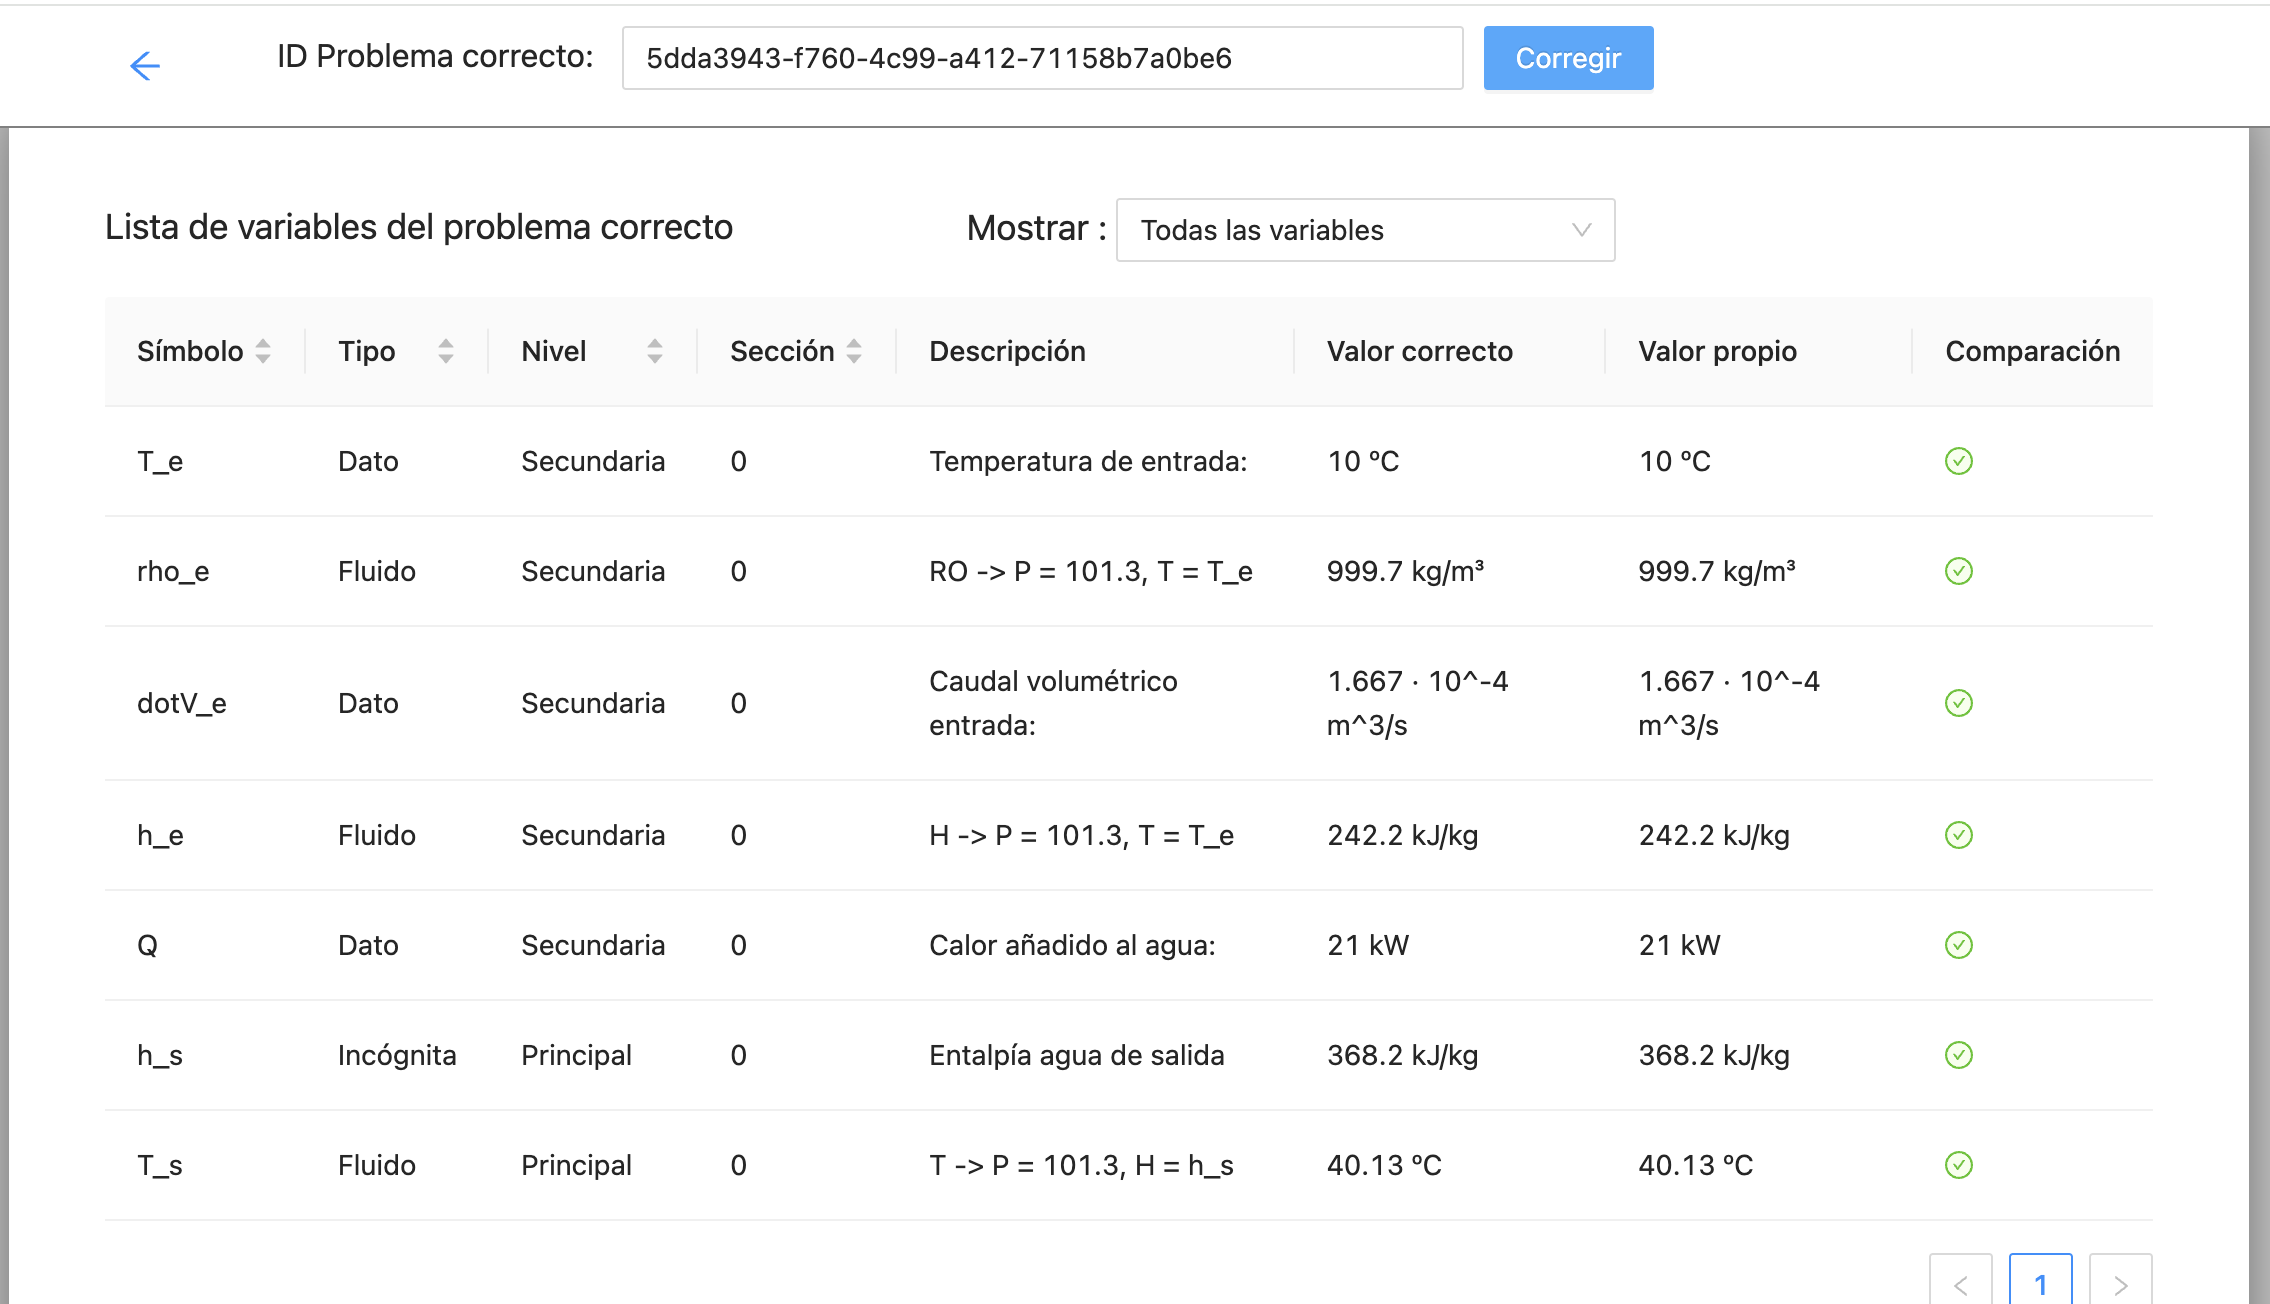Viewport: 2270px width, 1304px height.
Task: Click correct value '242.2 kJ/kg' in h_e row
Action: point(1402,835)
